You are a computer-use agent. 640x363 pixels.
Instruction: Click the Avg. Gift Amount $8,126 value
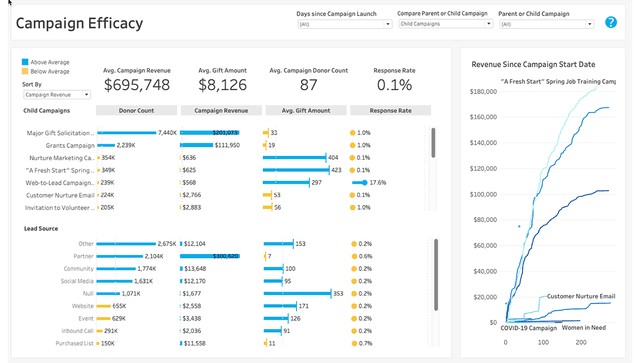pos(222,85)
